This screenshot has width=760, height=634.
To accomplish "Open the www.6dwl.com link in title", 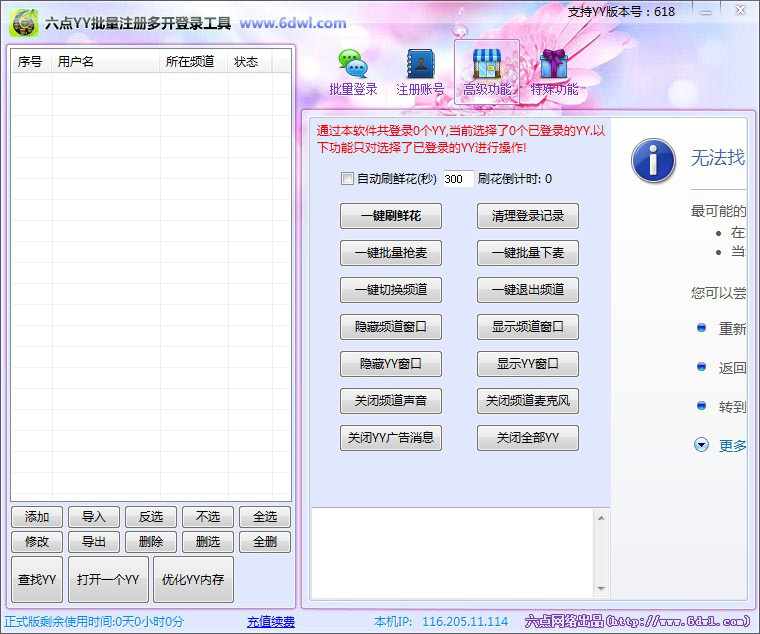I will pos(293,23).
